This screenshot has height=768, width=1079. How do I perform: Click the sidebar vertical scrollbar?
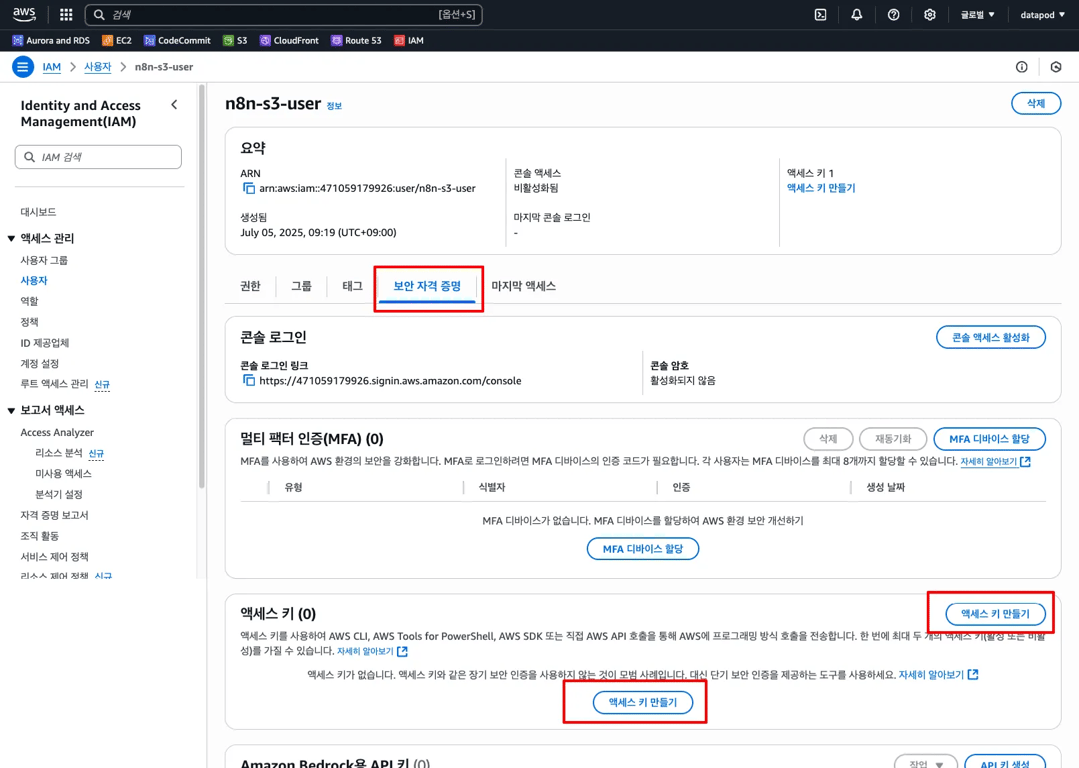202,287
